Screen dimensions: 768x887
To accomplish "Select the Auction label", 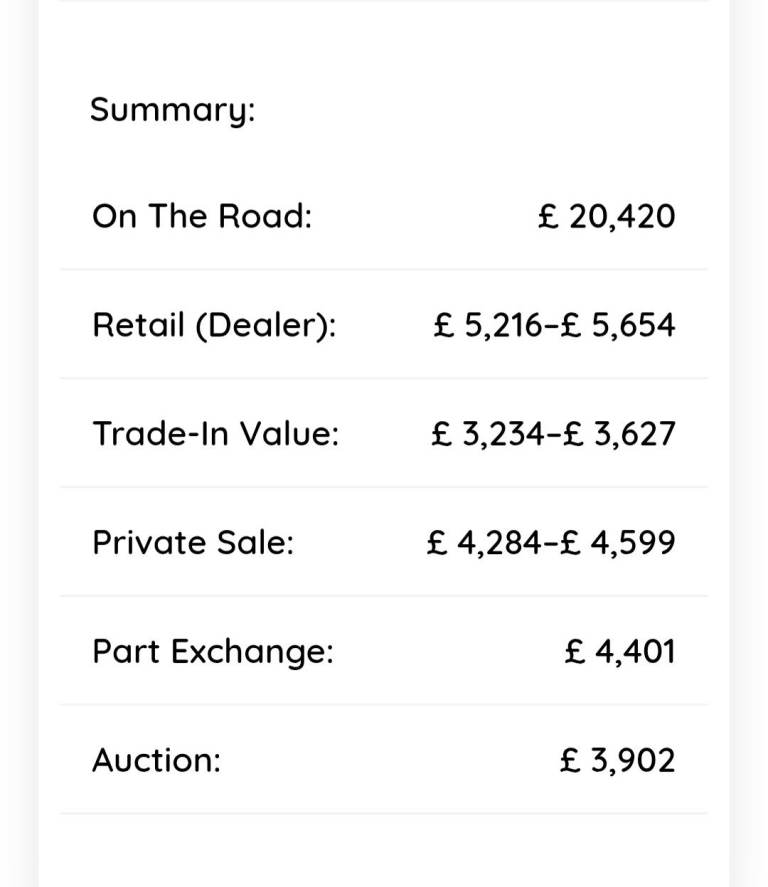I will tap(156, 761).
